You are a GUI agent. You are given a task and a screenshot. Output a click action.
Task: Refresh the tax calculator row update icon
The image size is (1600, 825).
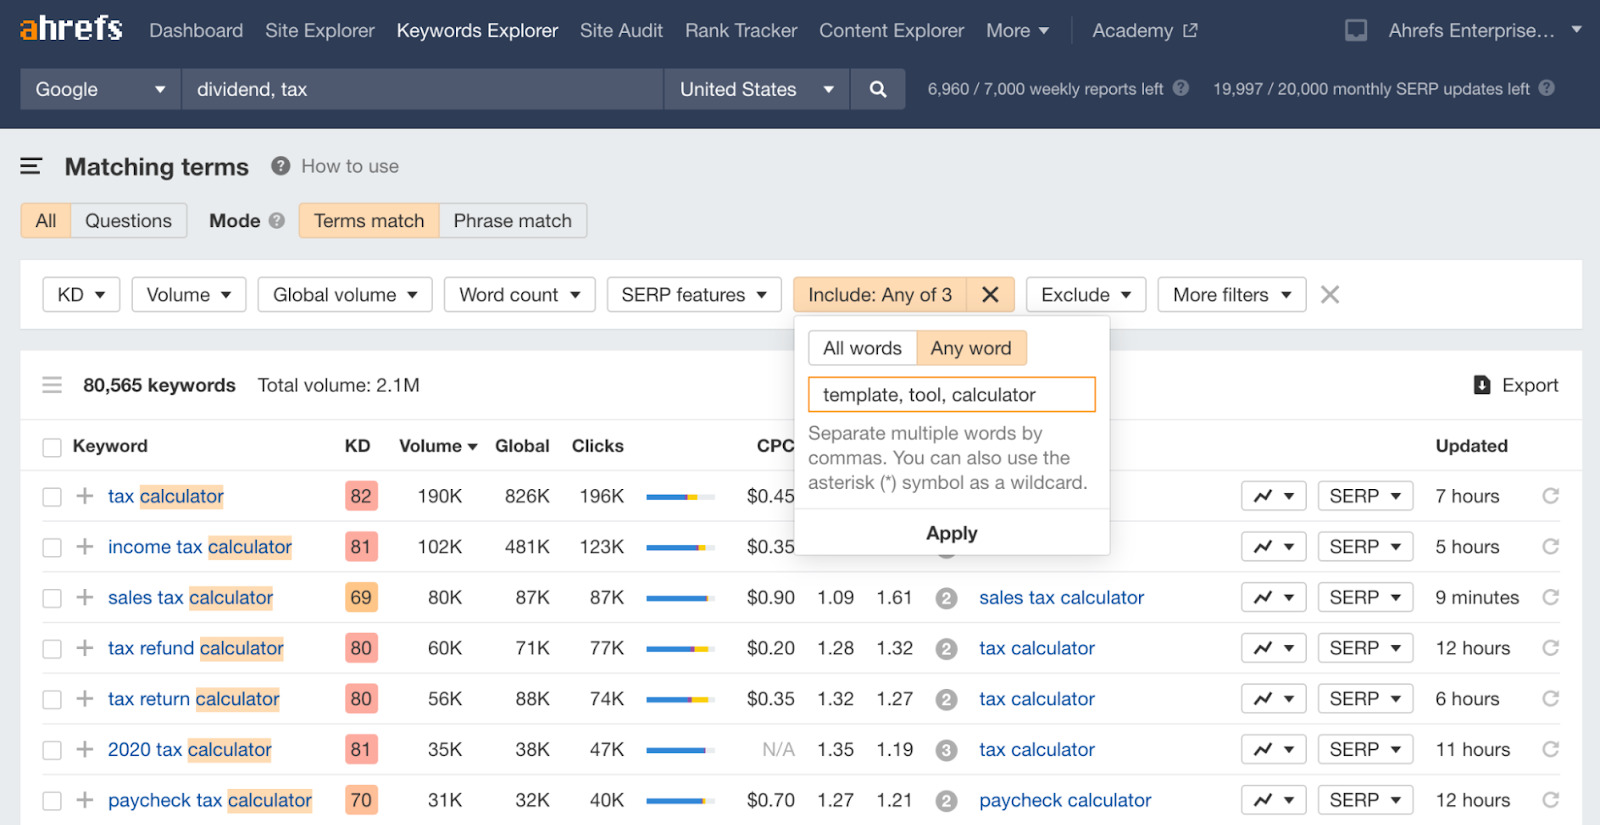tap(1550, 496)
